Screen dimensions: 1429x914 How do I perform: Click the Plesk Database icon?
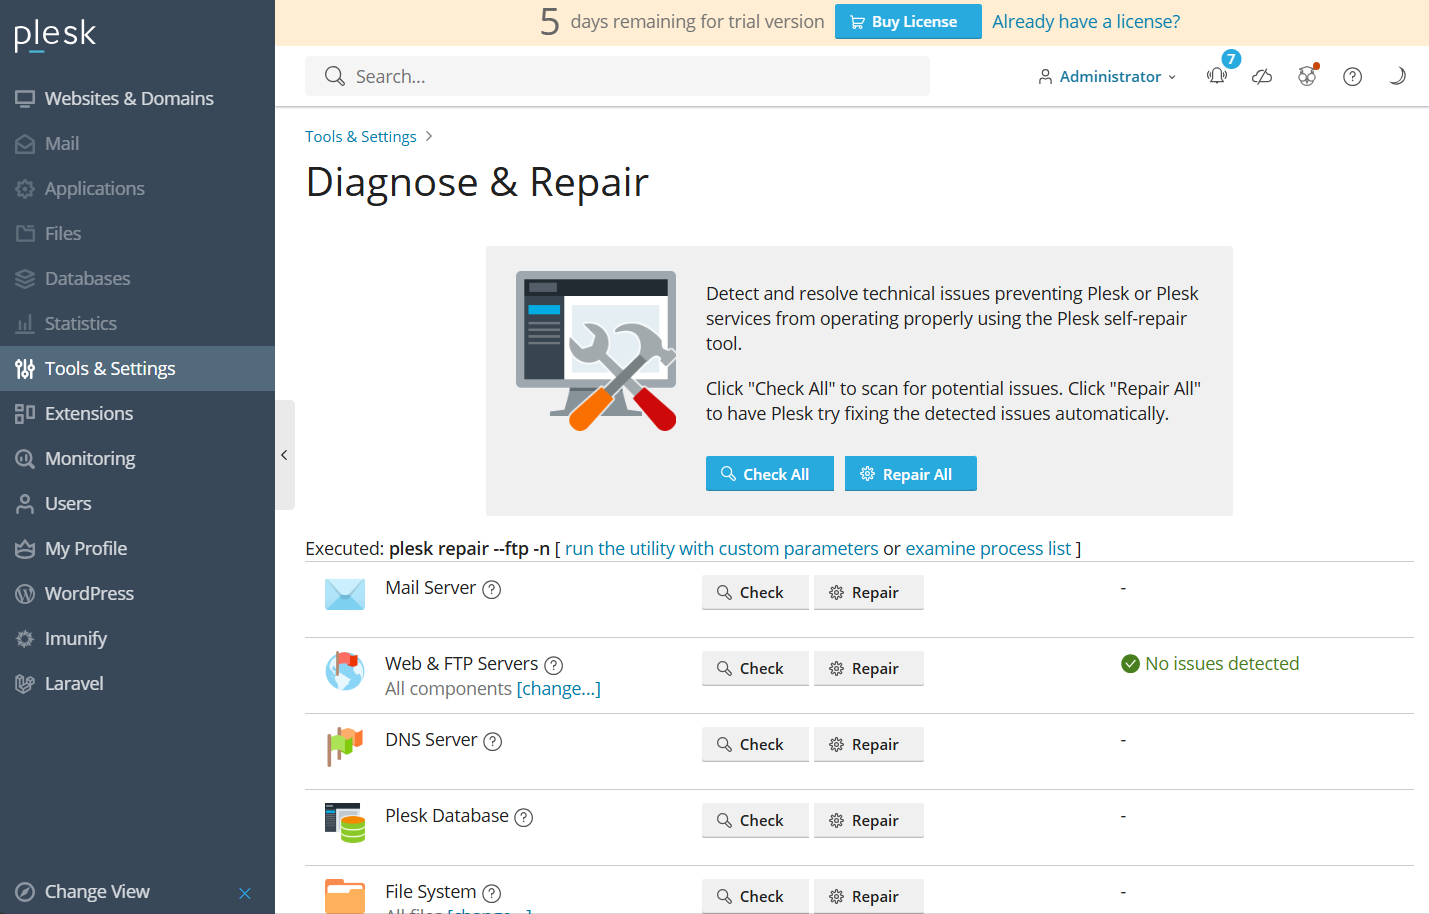tap(345, 822)
